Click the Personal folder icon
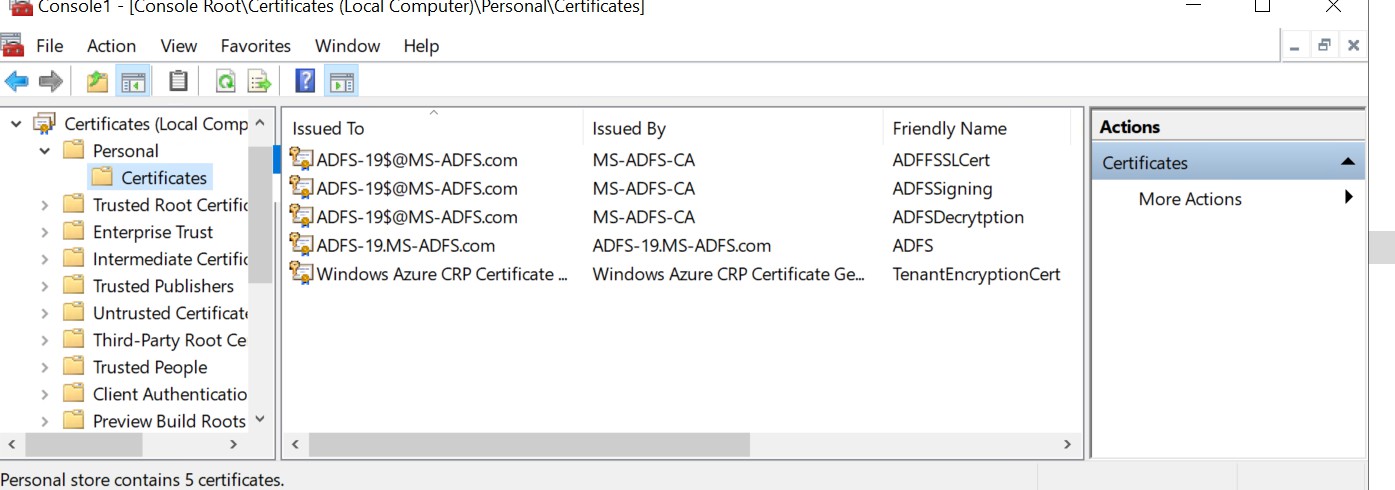This screenshot has height=490, width=1395. [x=73, y=151]
